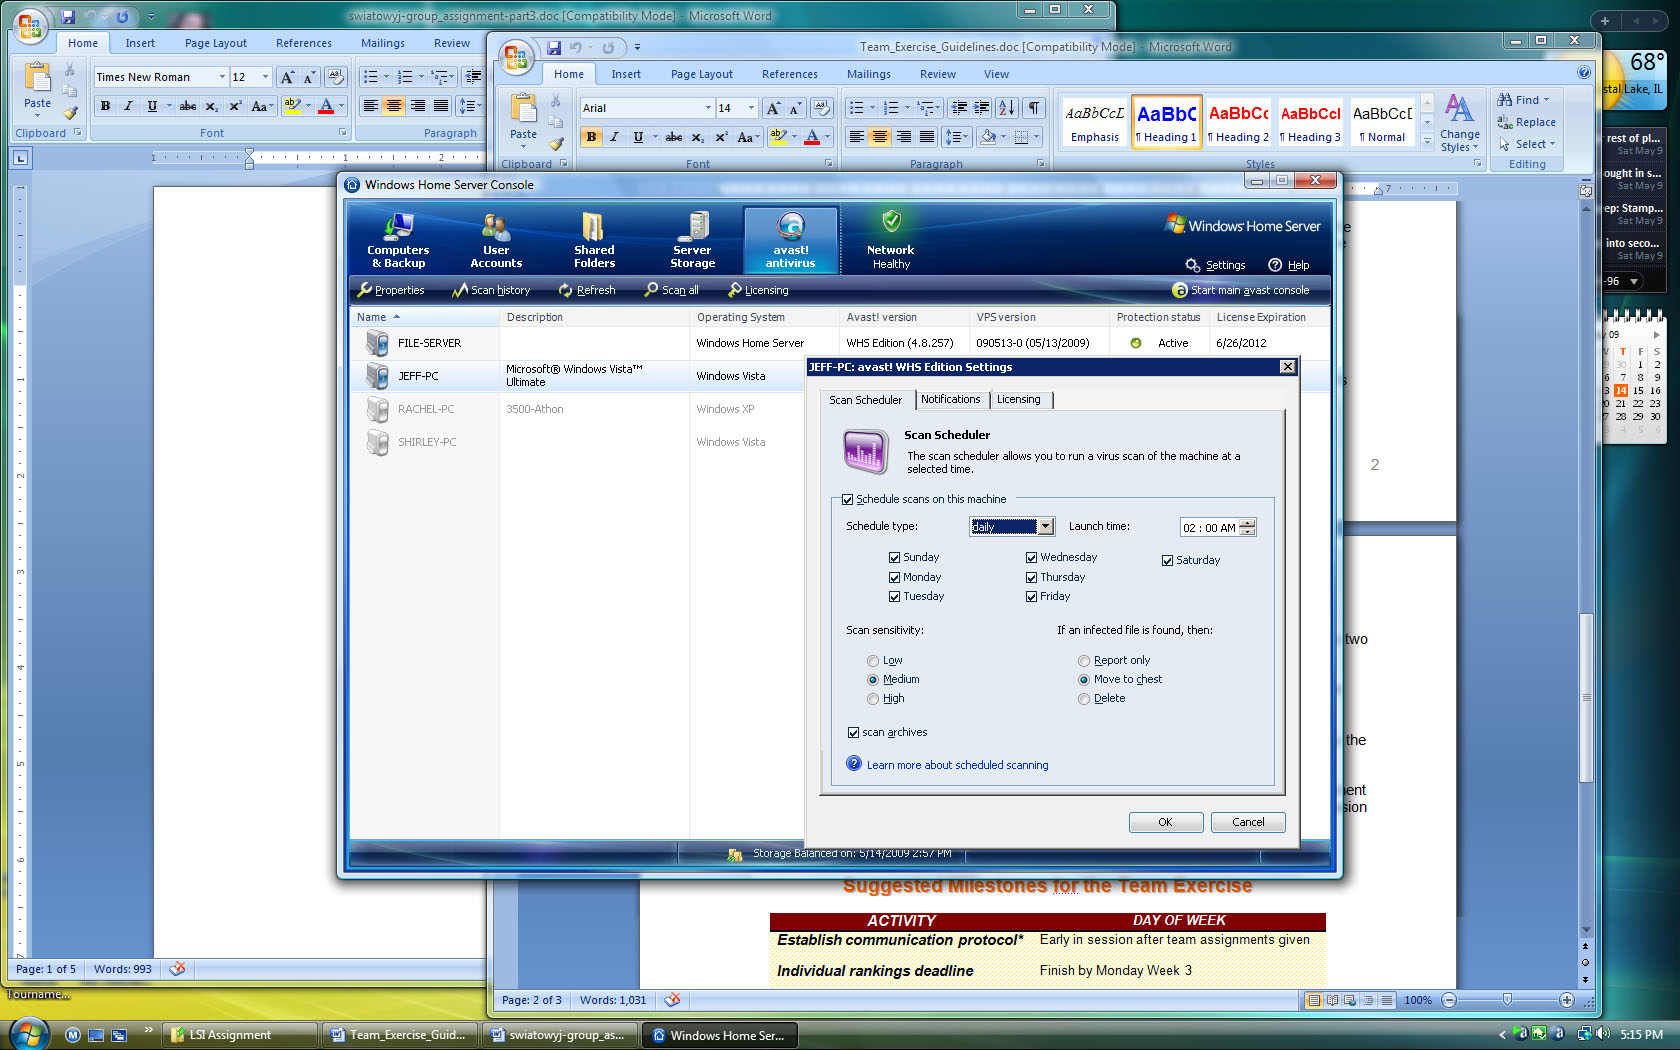Open Times New Roman font dropdown
The image size is (1680, 1050).
coord(222,77)
